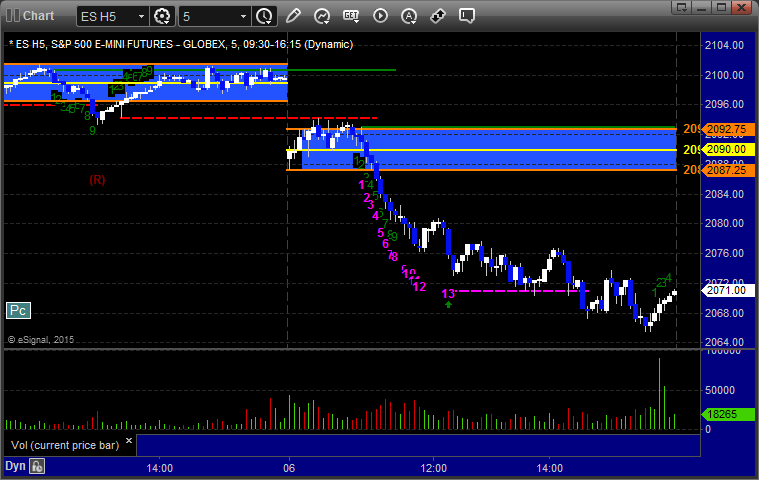Click the green 18265 volume value label
The width and height of the screenshot is (759, 480).
(x=723, y=413)
